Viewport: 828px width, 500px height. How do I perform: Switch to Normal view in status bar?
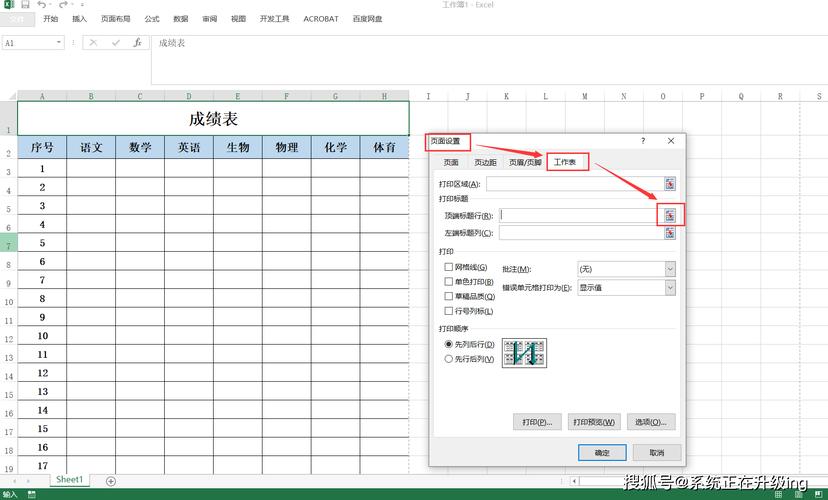(779, 495)
